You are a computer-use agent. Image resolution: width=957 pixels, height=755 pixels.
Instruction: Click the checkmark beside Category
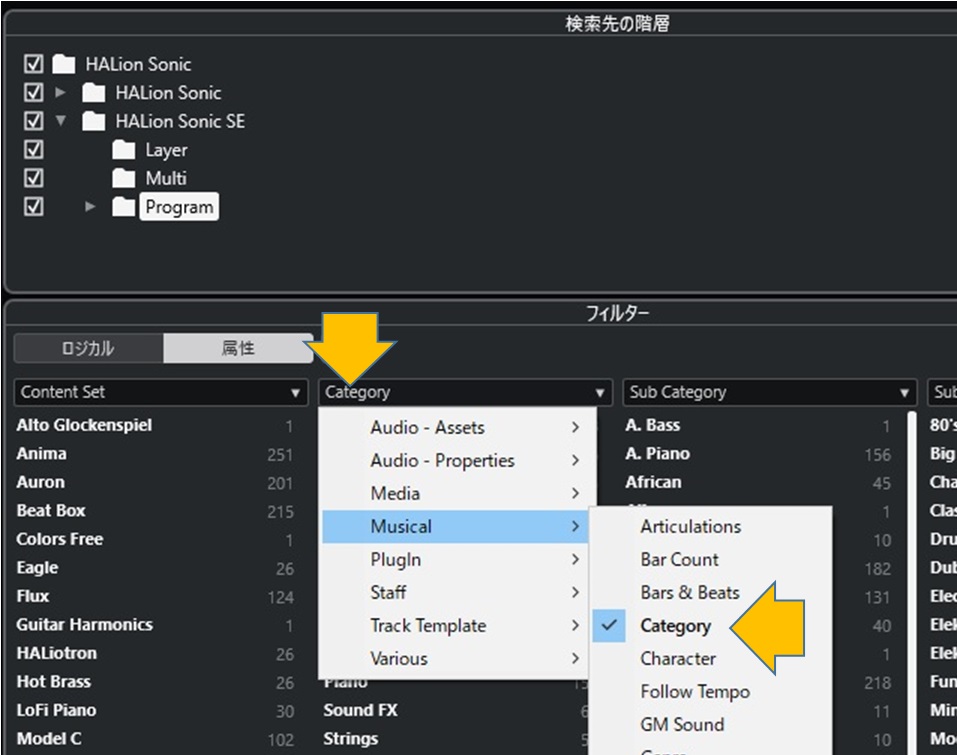[x=609, y=626]
